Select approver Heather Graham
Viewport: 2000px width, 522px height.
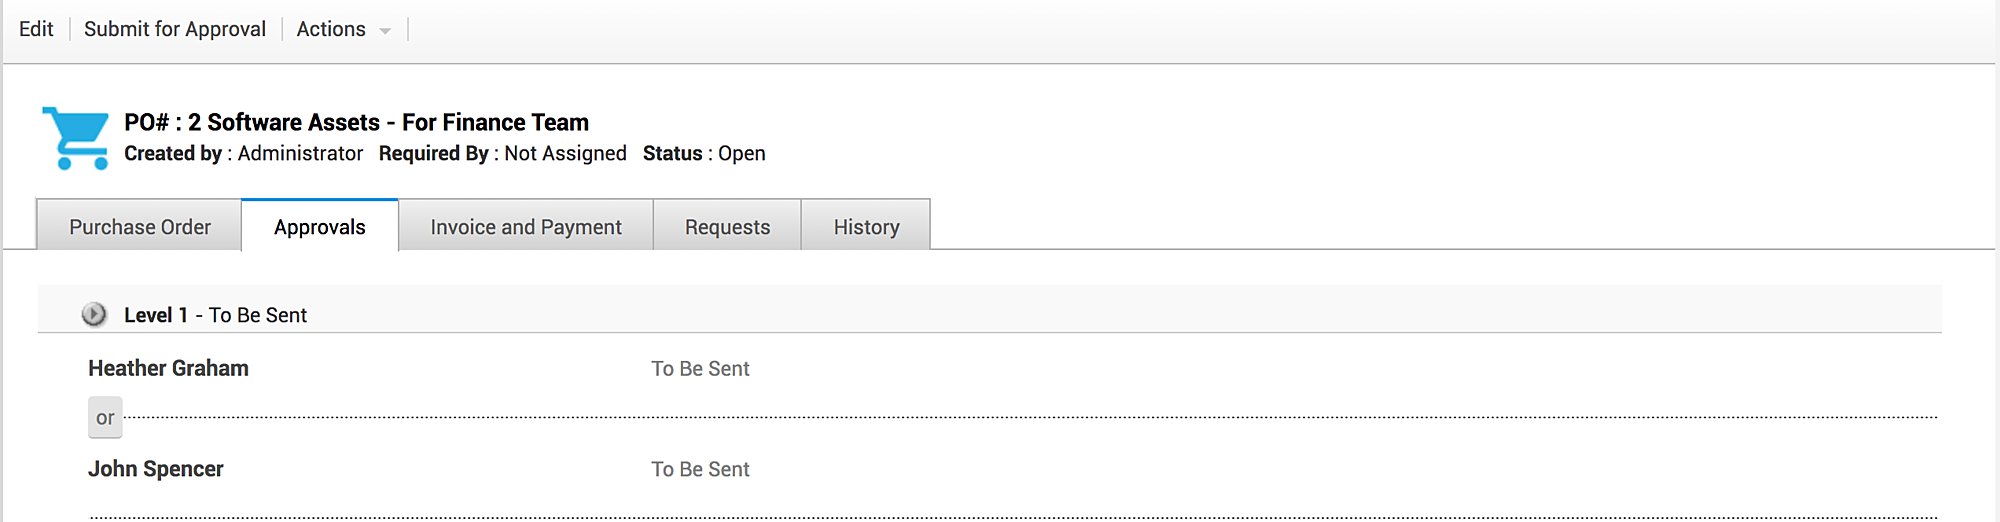click(168, 368)
